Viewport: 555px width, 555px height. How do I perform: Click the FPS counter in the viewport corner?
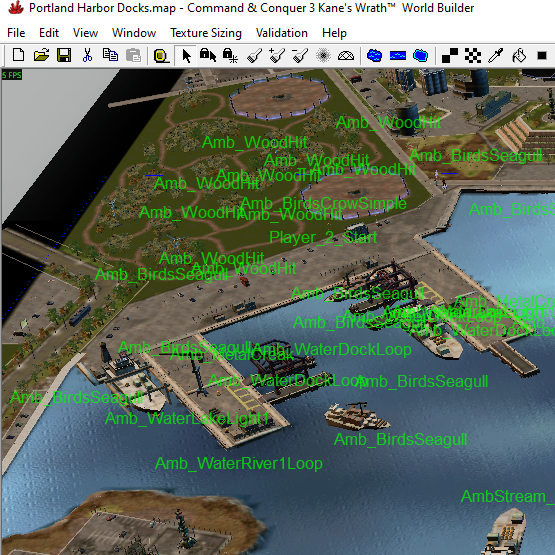tap(12, 75)
